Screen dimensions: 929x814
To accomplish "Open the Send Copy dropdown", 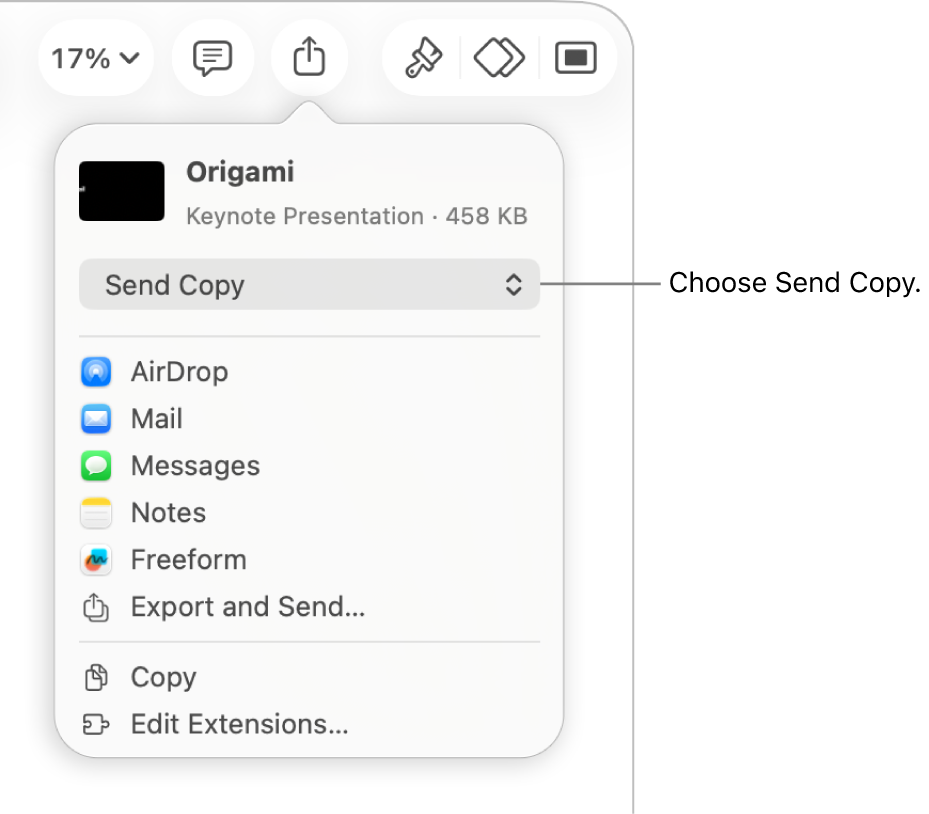I will tap(309, 284).
